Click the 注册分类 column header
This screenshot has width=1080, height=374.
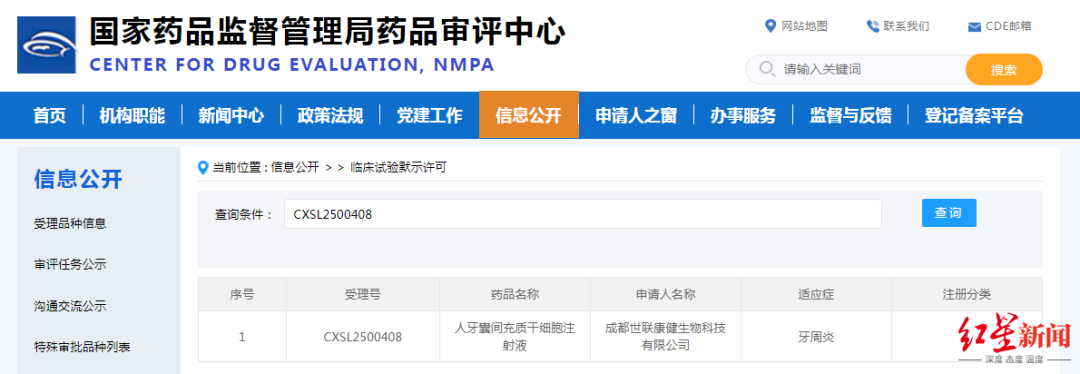click(967, 295)
